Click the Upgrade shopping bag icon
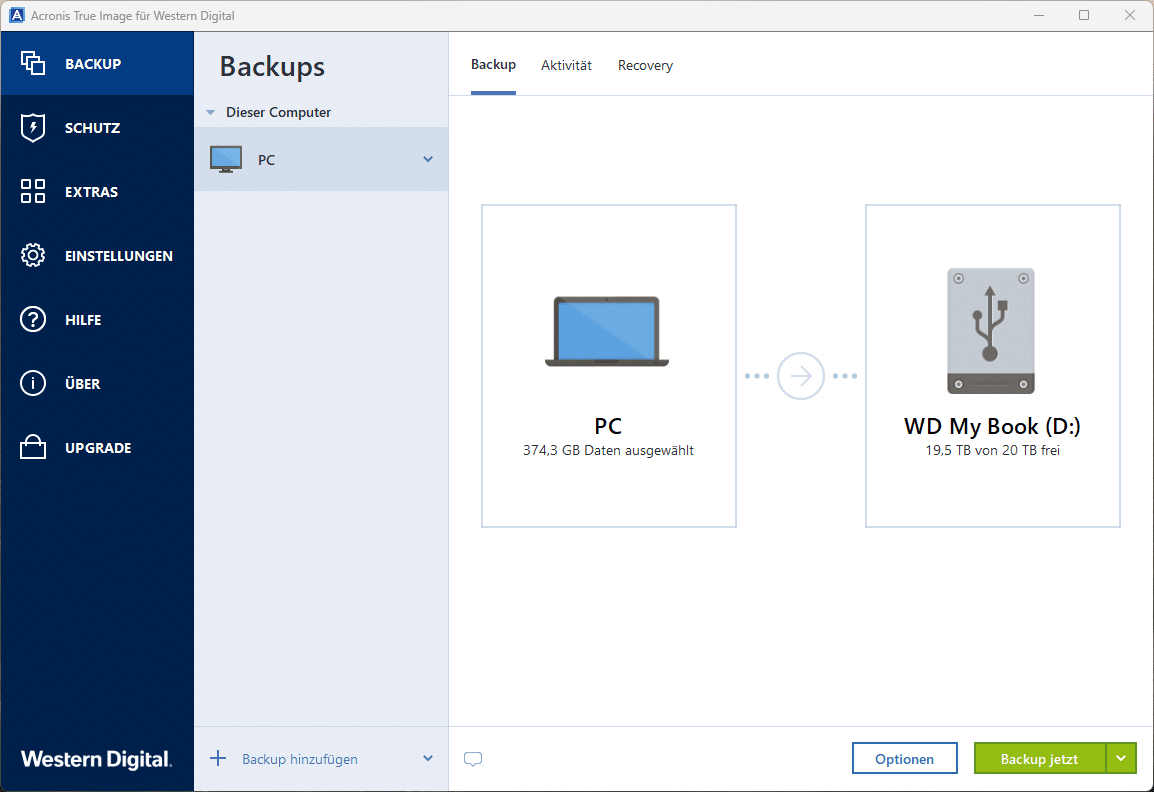Viewport: 1154px width, 792px height. (33, 448)
